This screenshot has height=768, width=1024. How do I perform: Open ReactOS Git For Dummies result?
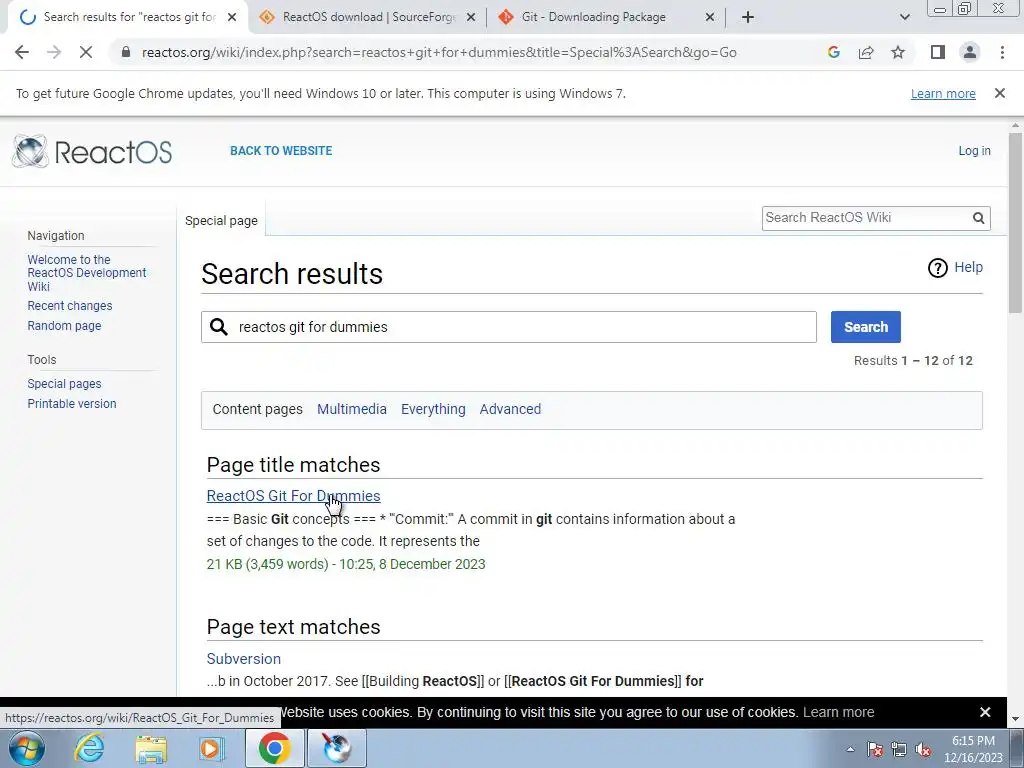(x=293, y=496)
